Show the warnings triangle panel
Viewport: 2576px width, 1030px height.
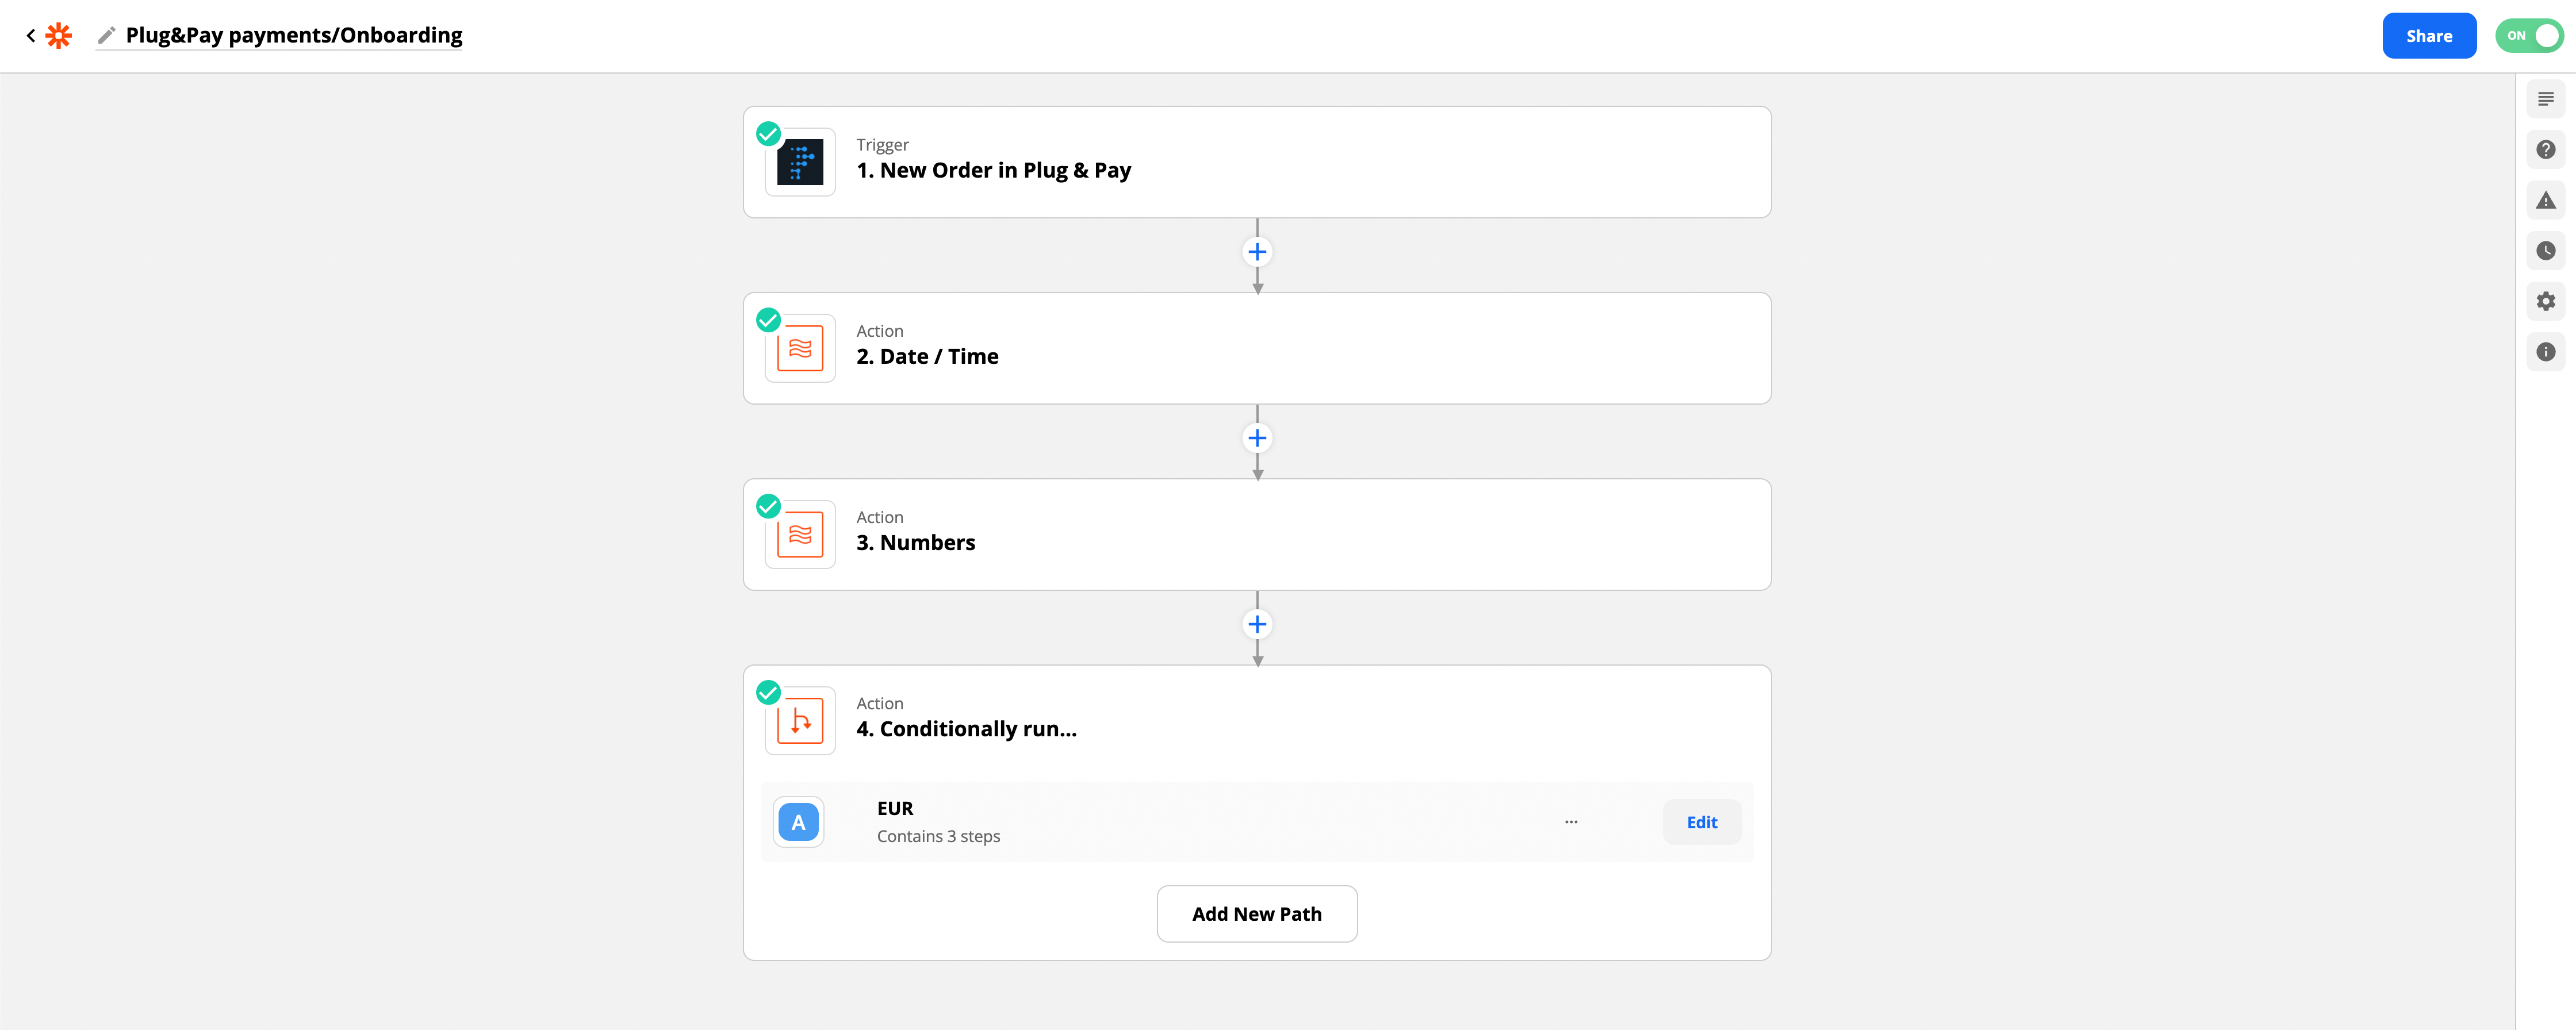[2545, 200]
